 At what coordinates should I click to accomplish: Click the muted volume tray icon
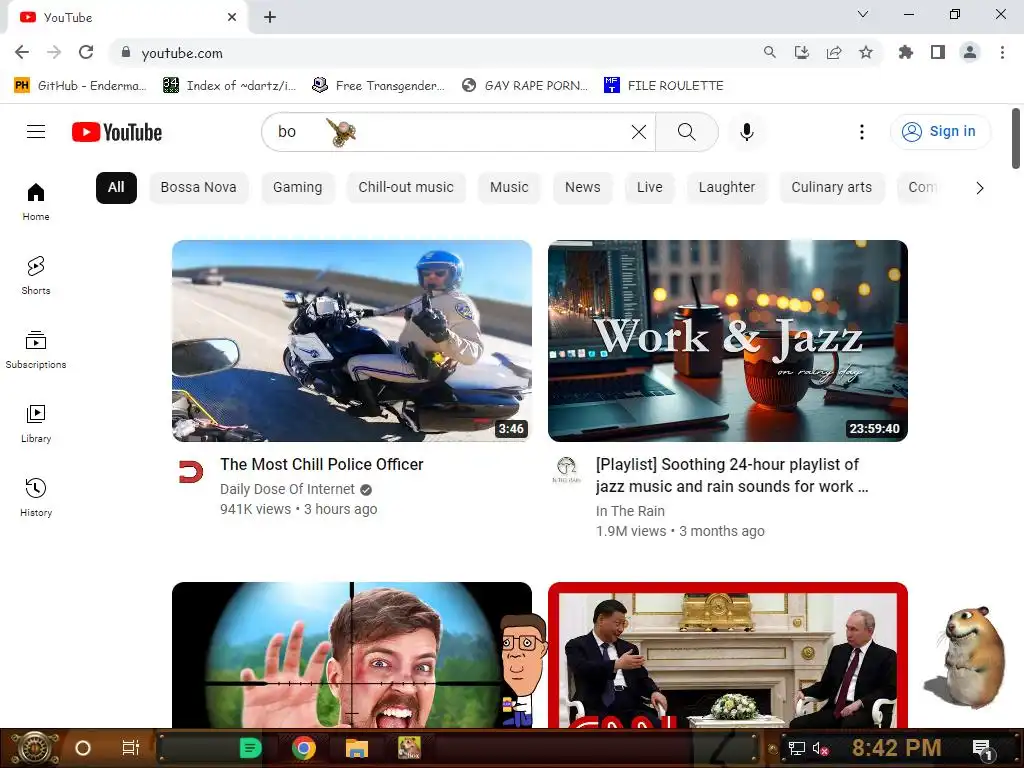coord(820,748)
